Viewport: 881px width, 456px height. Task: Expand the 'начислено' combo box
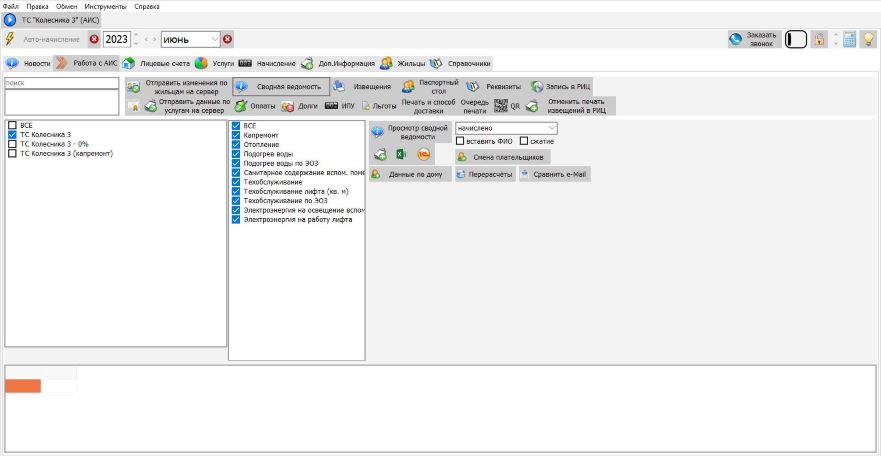(x=552, y=128)
